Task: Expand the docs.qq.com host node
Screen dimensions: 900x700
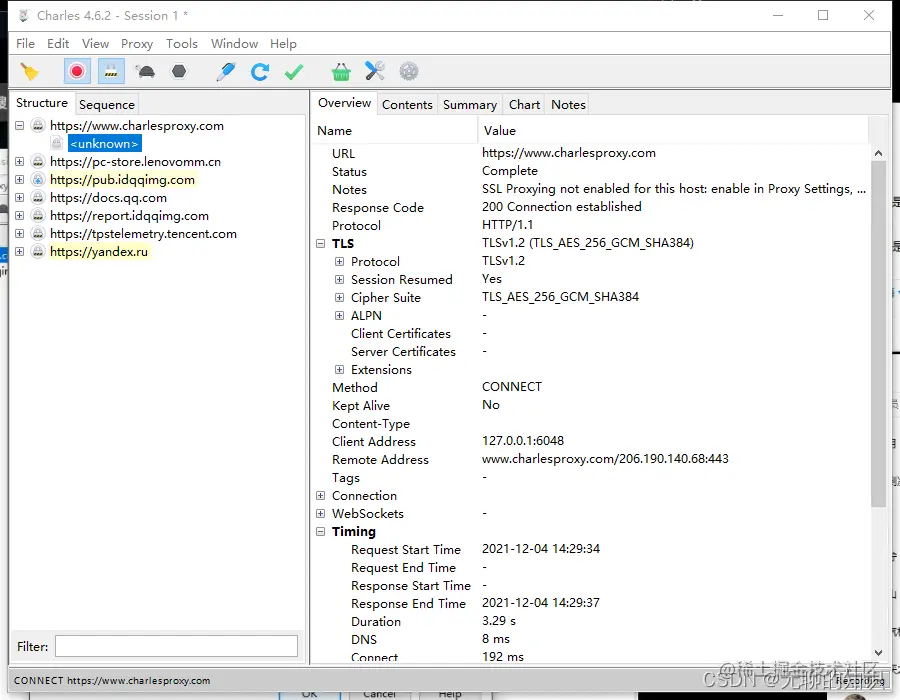Action: 20,197
